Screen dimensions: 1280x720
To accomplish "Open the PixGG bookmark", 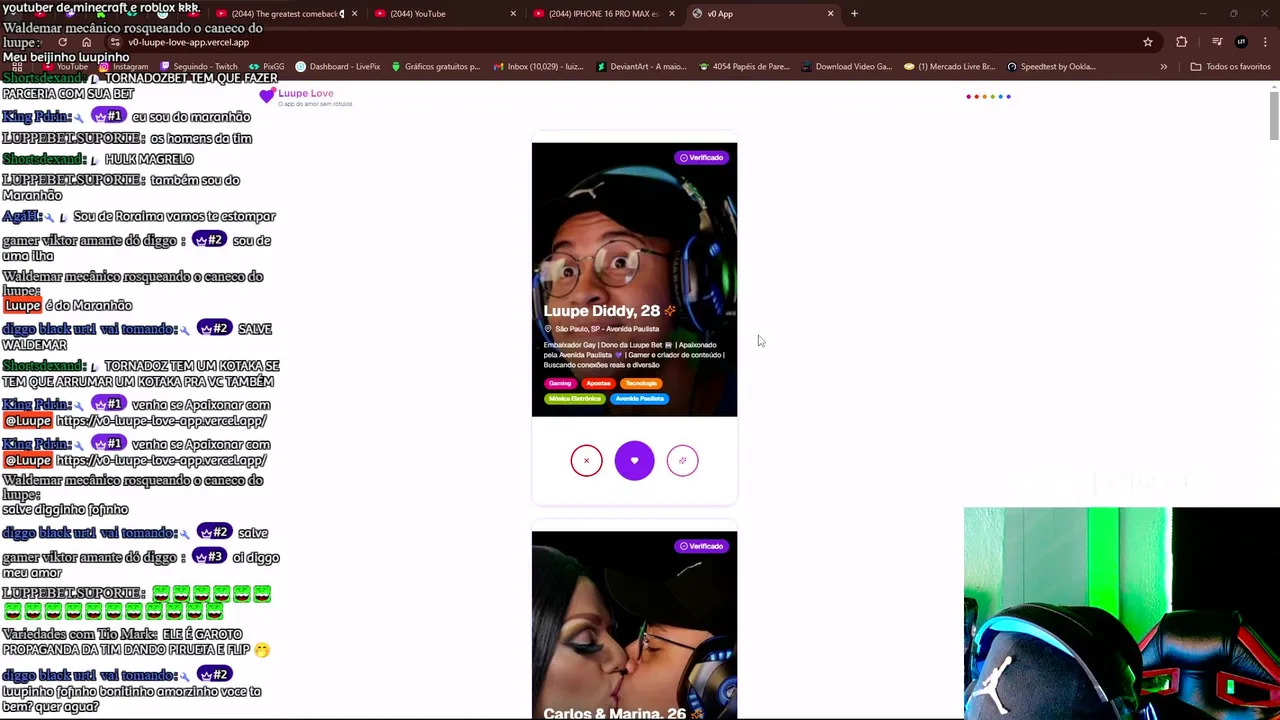I will [x=267, y=66].
